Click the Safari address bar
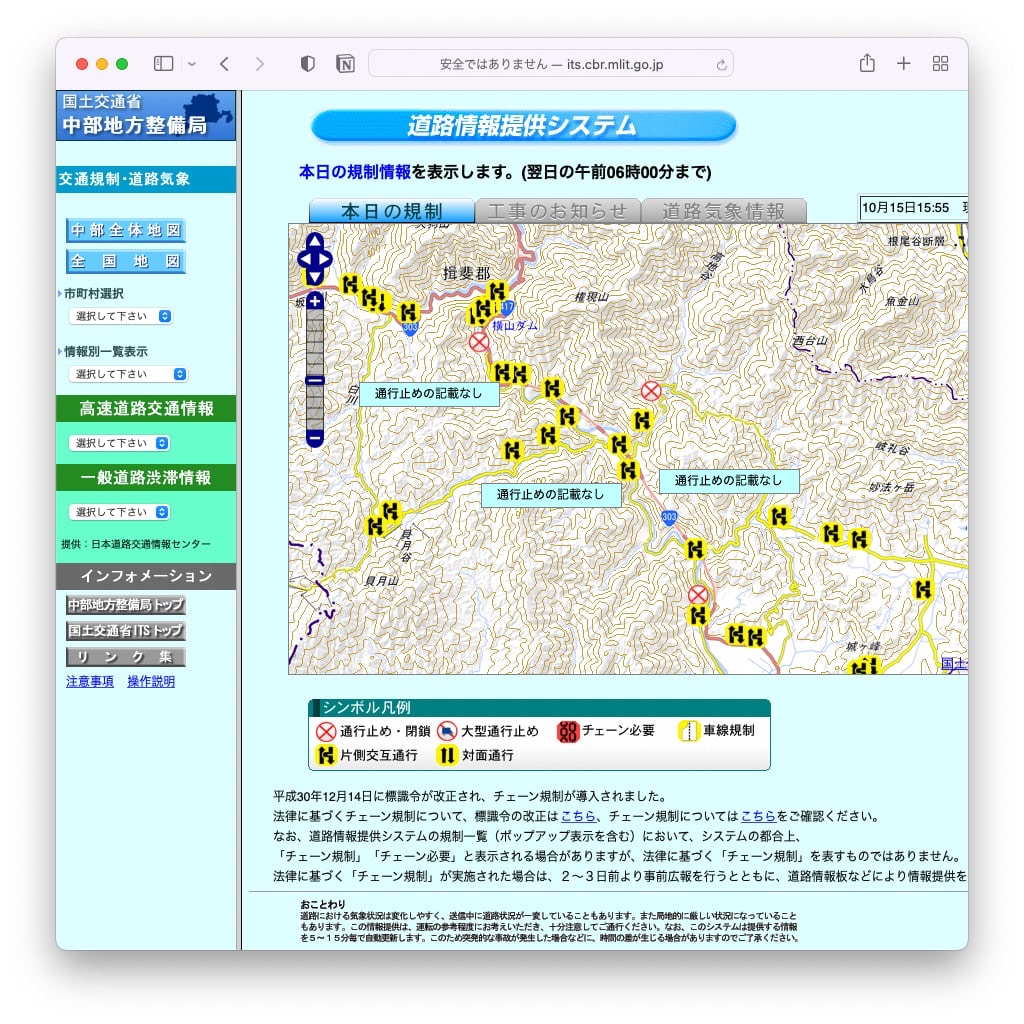Viewport: 1024px width, 1024px height. tap(550, 65)
